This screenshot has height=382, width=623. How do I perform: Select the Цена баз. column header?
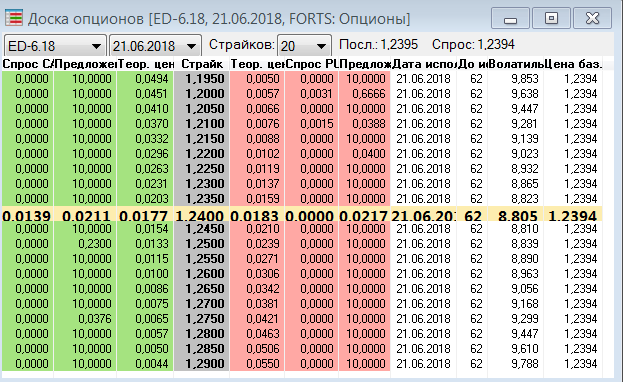[573, 64]
